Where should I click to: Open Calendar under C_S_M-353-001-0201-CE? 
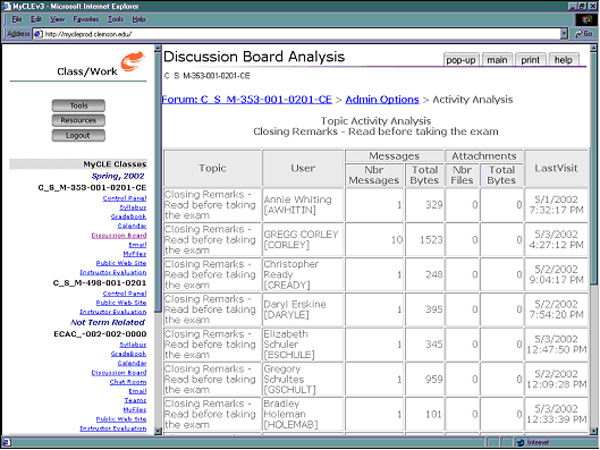[x=132, y=226]
